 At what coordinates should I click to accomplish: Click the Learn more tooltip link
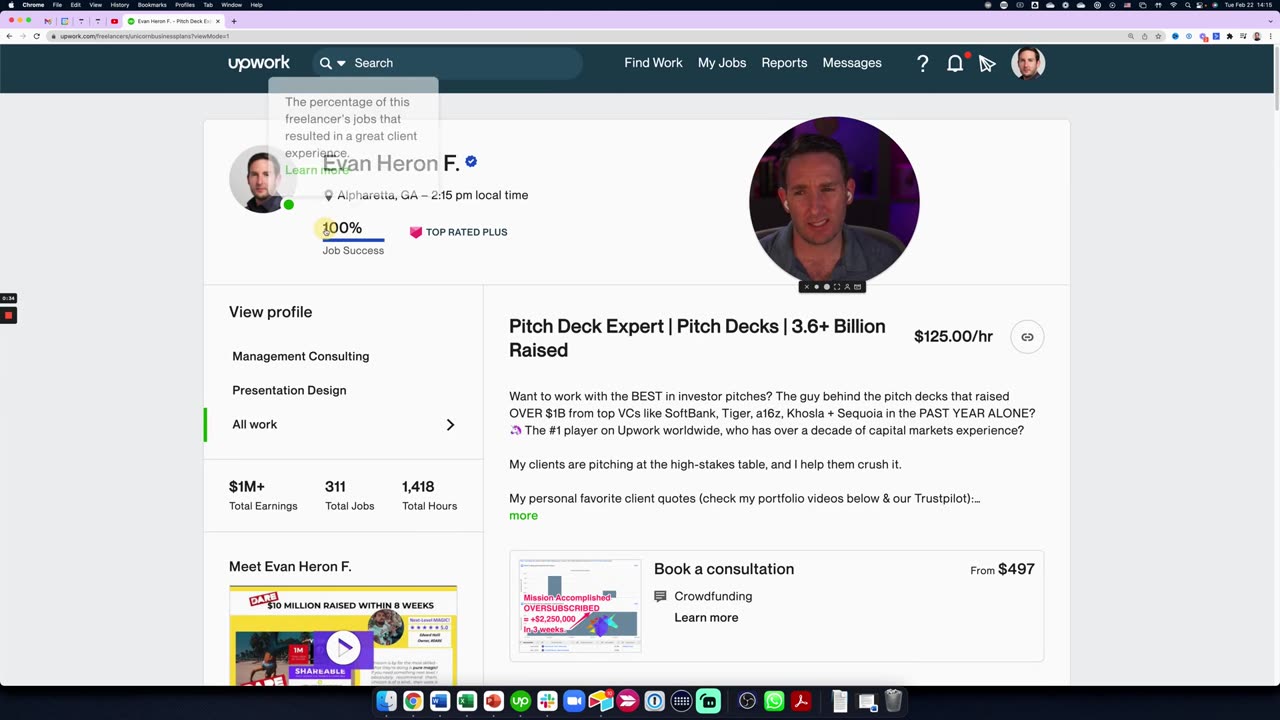pyautogui.click(x=316, y=170)
